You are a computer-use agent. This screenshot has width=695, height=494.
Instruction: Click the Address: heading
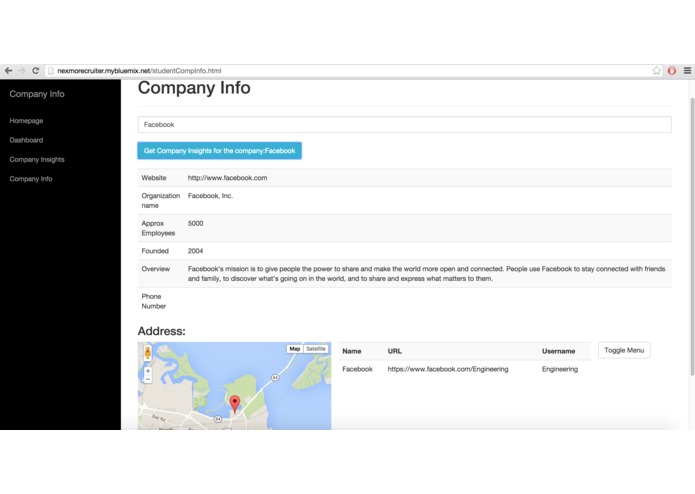pyautogui.click(x=161, y=331)
